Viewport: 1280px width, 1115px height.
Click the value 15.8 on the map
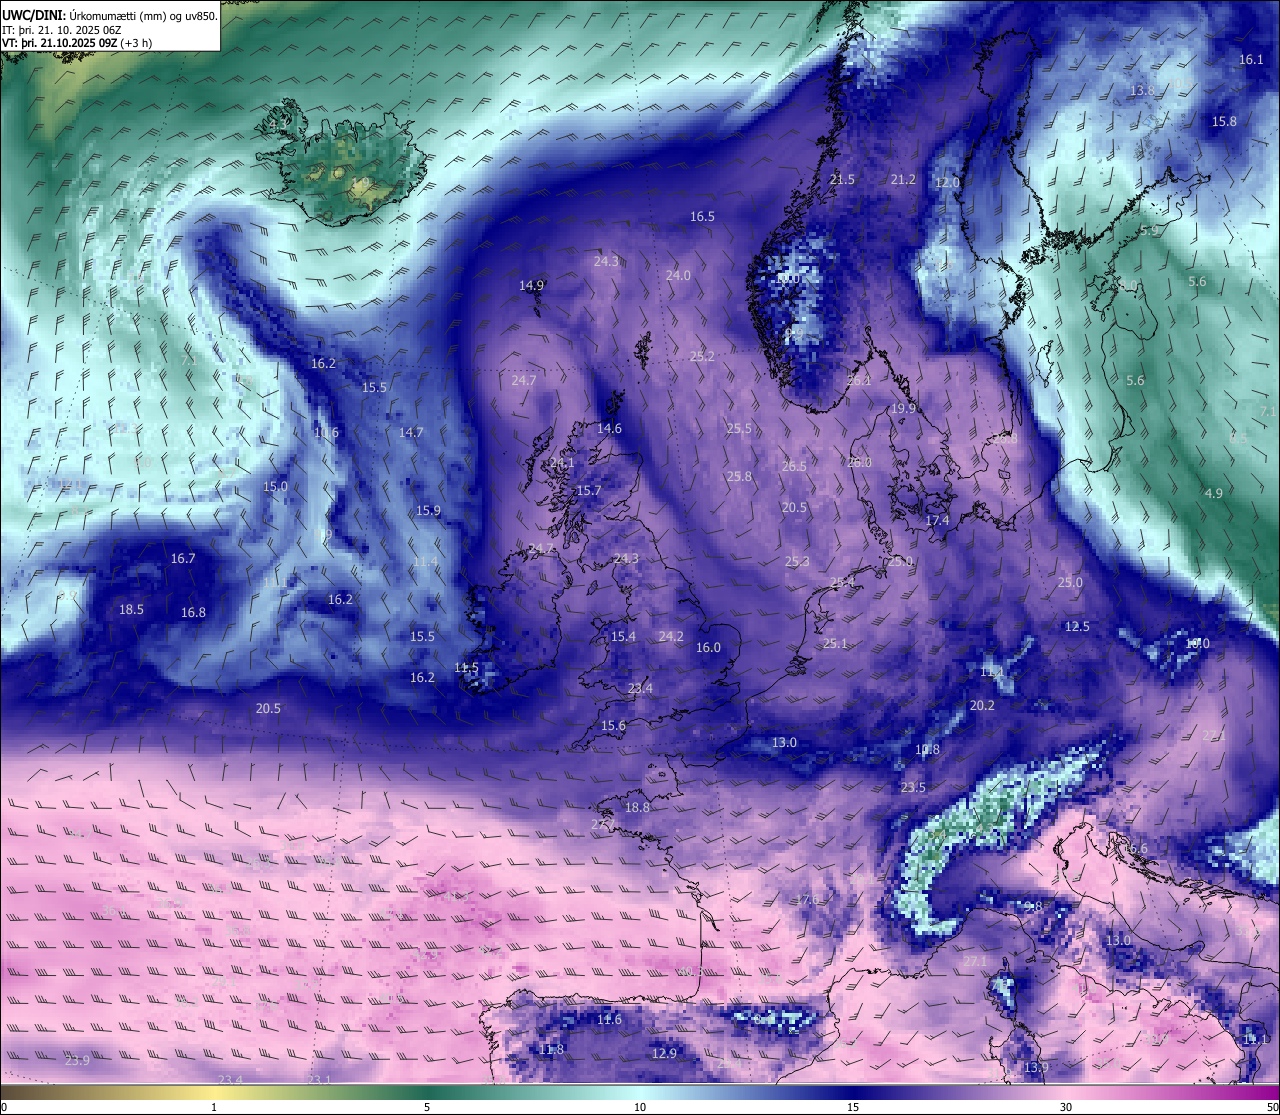click(1224, 122)
